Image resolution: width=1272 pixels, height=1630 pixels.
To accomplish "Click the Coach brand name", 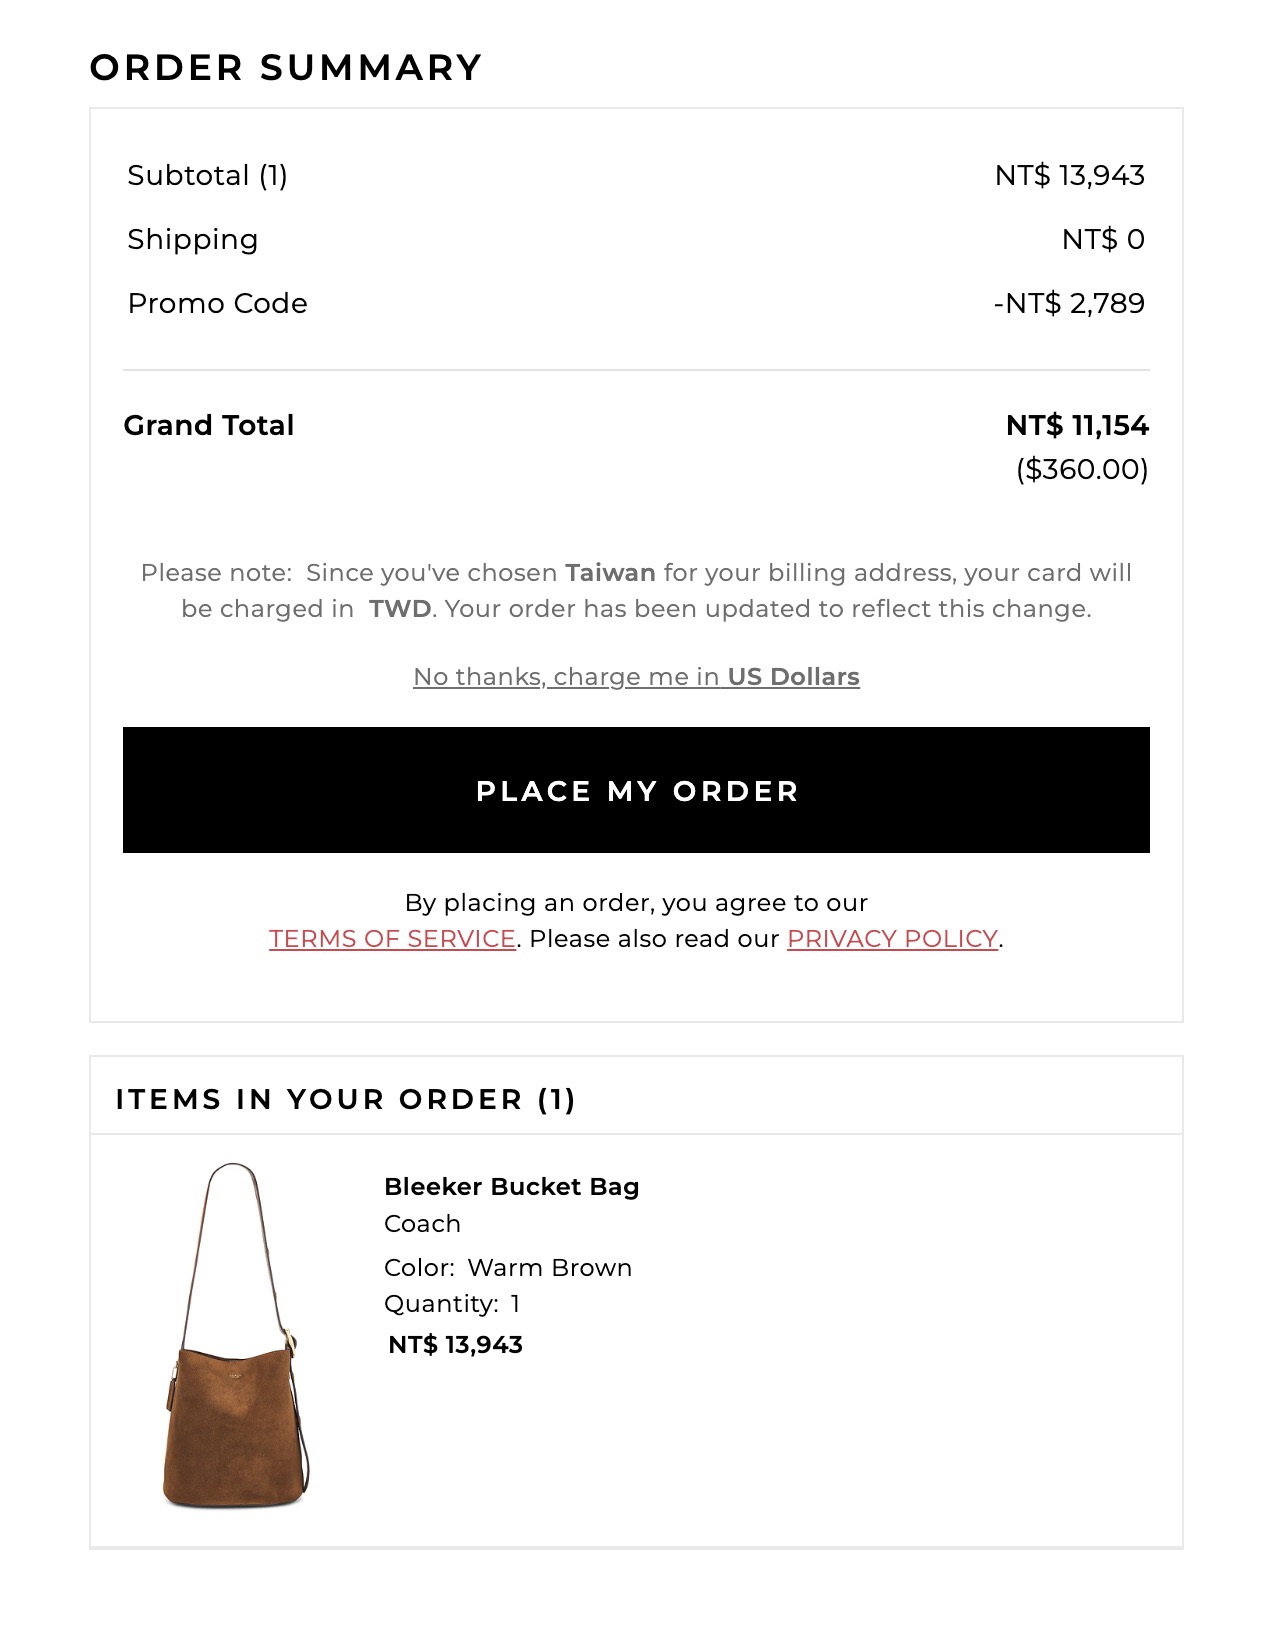I will (422, 1224).
